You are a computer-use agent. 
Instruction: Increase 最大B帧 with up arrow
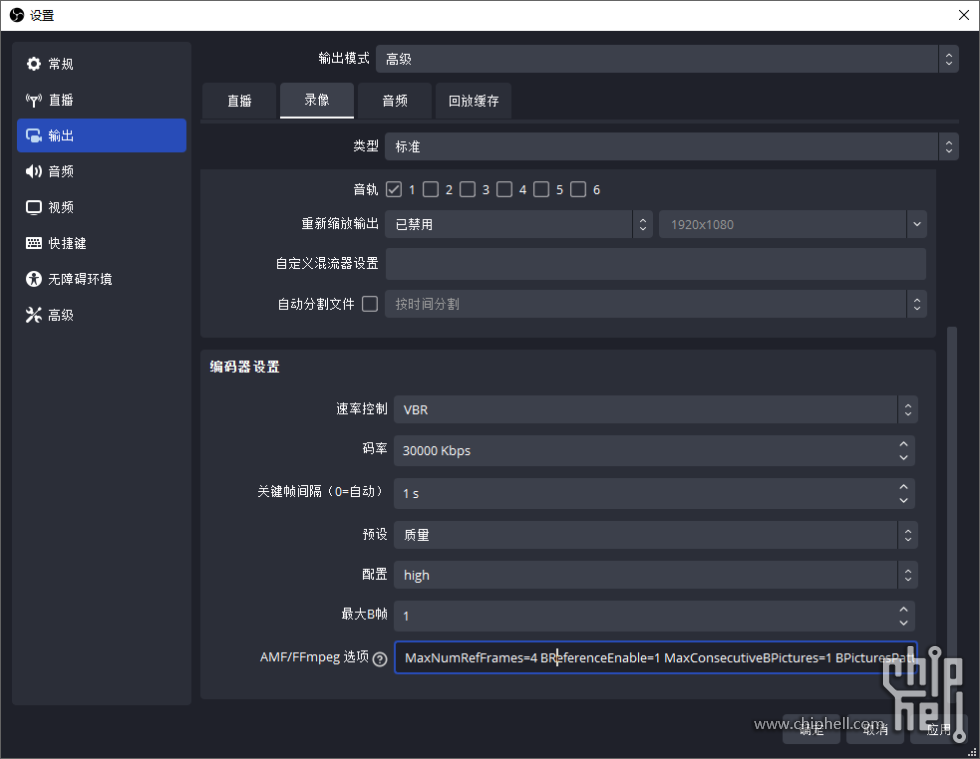[904, 609]
